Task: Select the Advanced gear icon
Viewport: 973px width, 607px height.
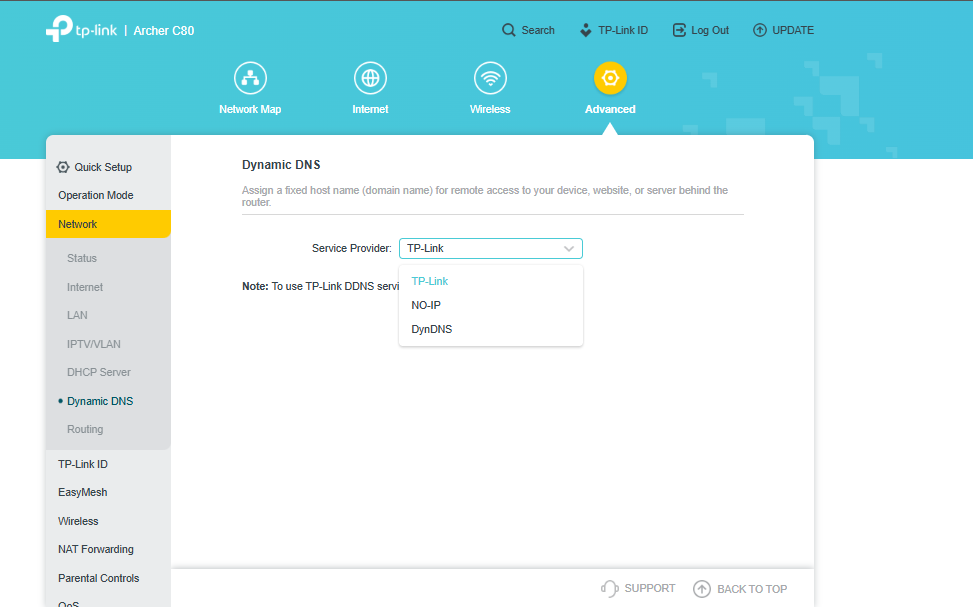Action: coord(610,78)
